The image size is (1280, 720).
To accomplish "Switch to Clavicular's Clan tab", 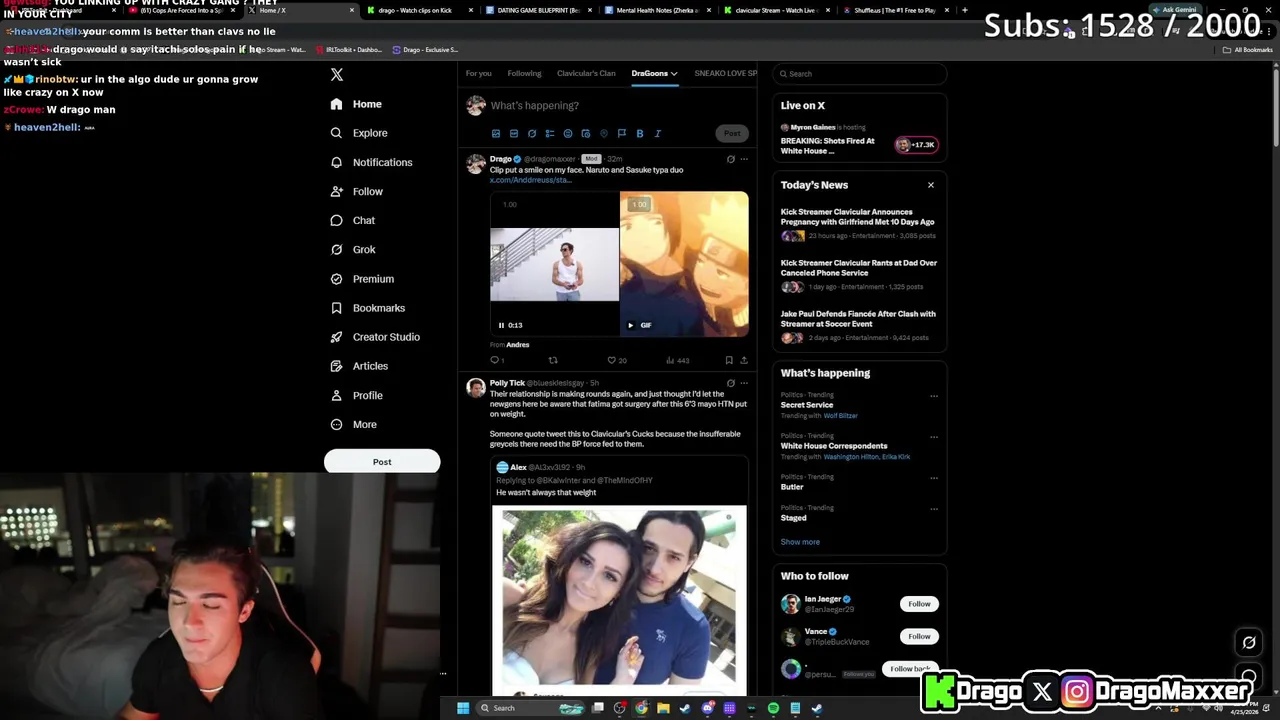I will [x=586, y=73].
